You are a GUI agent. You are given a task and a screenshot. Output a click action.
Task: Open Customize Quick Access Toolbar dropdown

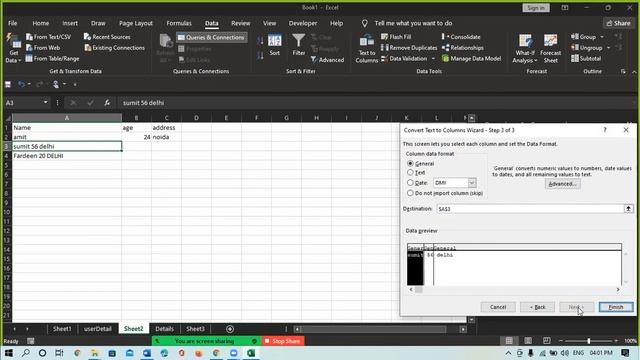point(75,84)
